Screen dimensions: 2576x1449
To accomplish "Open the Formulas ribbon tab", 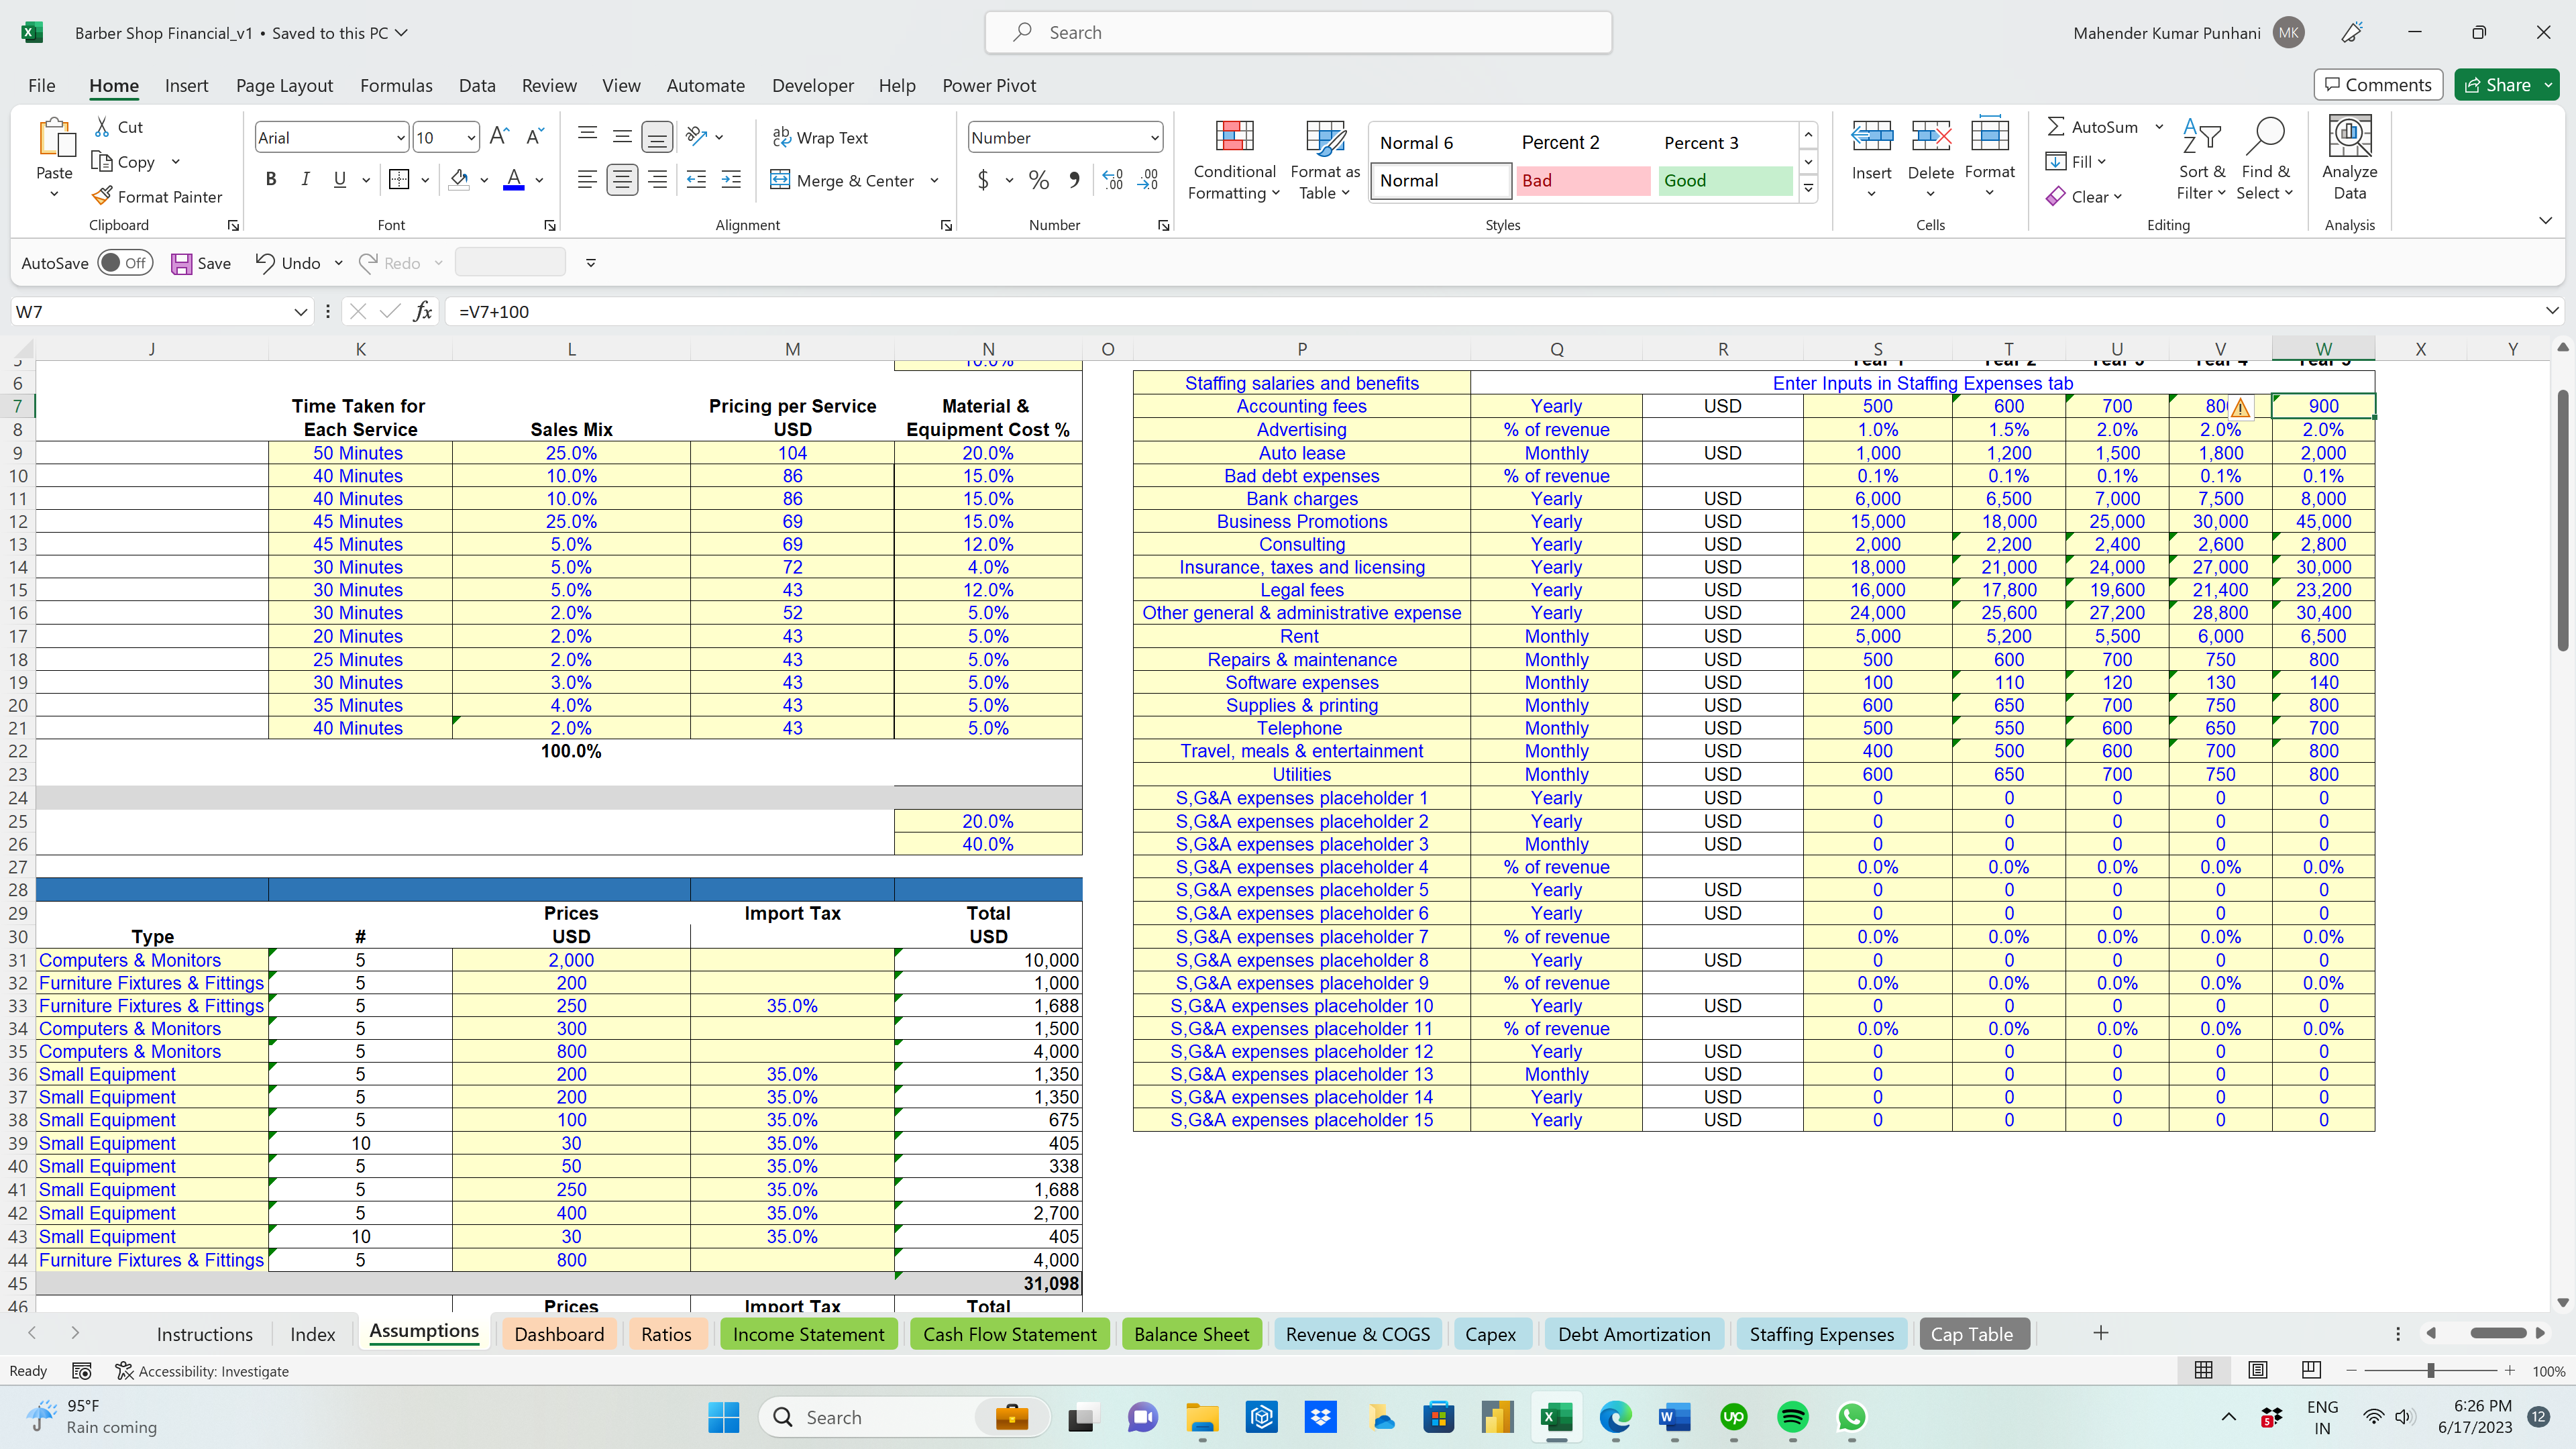I will 396,85.
